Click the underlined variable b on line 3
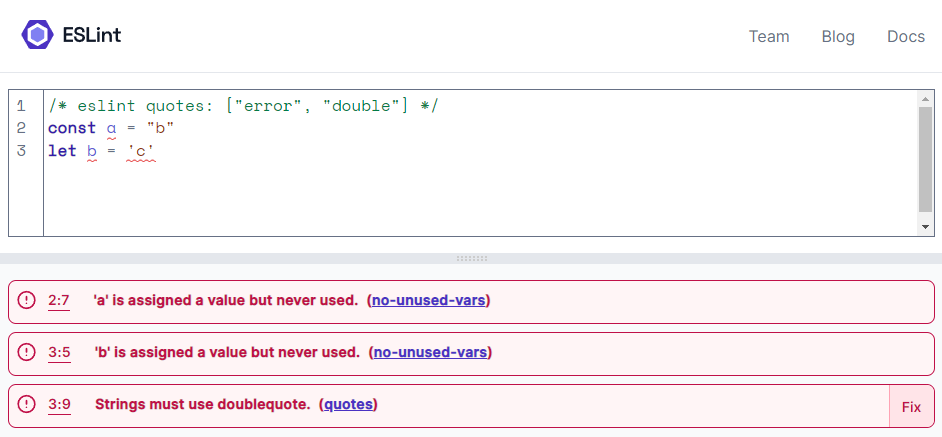This screenshot has width=942, height=437. tap(92, 151)
